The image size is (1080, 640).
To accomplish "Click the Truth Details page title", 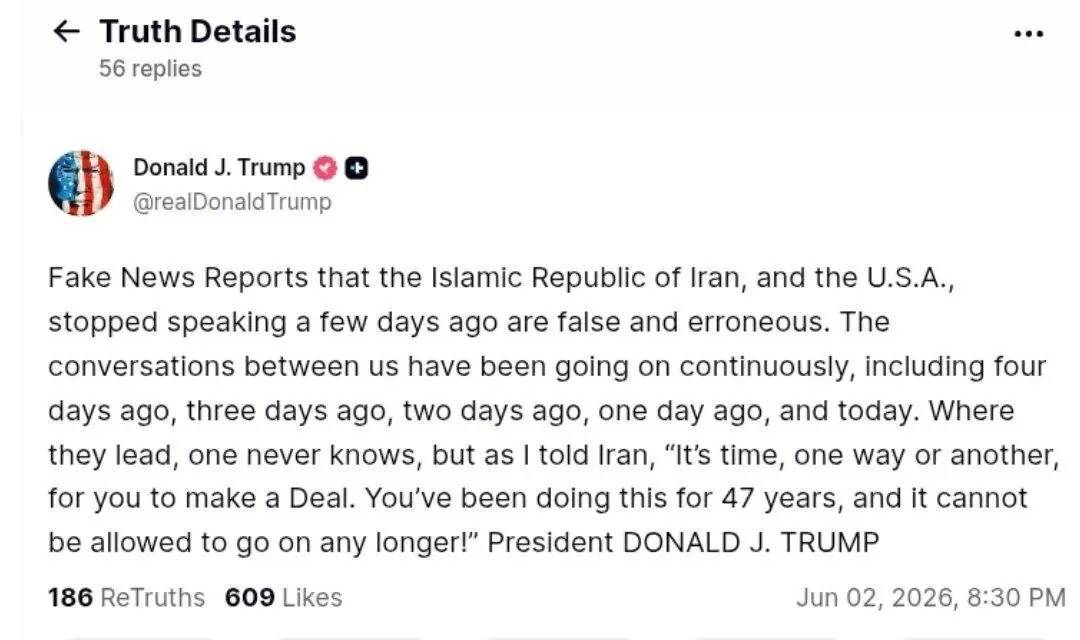I will point(198,32).
